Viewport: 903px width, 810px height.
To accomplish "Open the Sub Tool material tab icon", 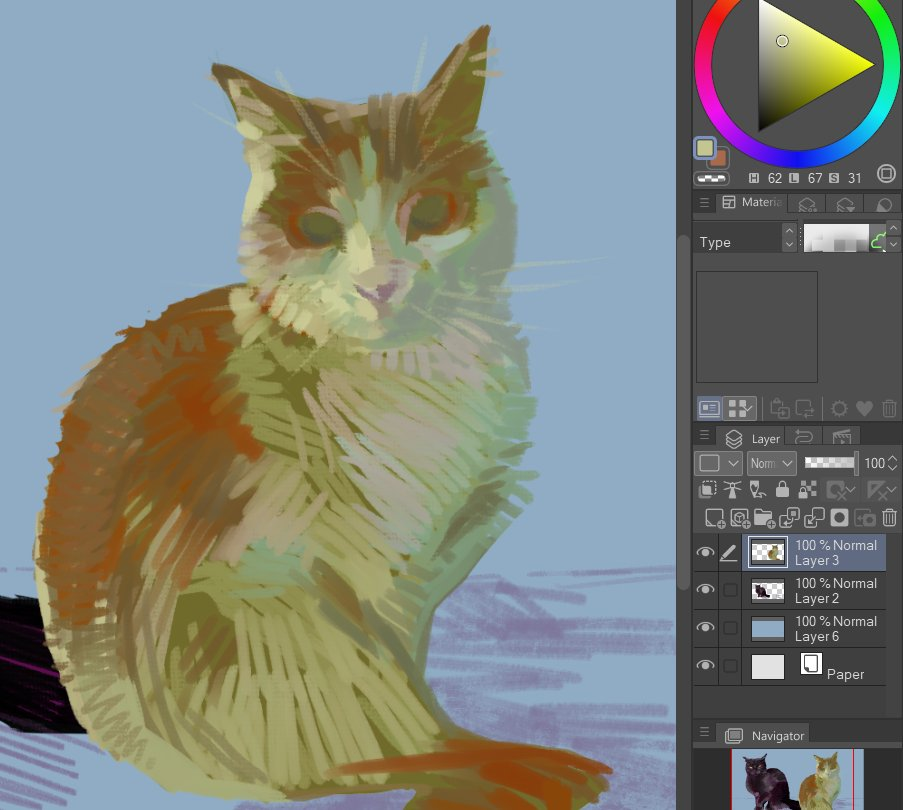I will [807, 204].
